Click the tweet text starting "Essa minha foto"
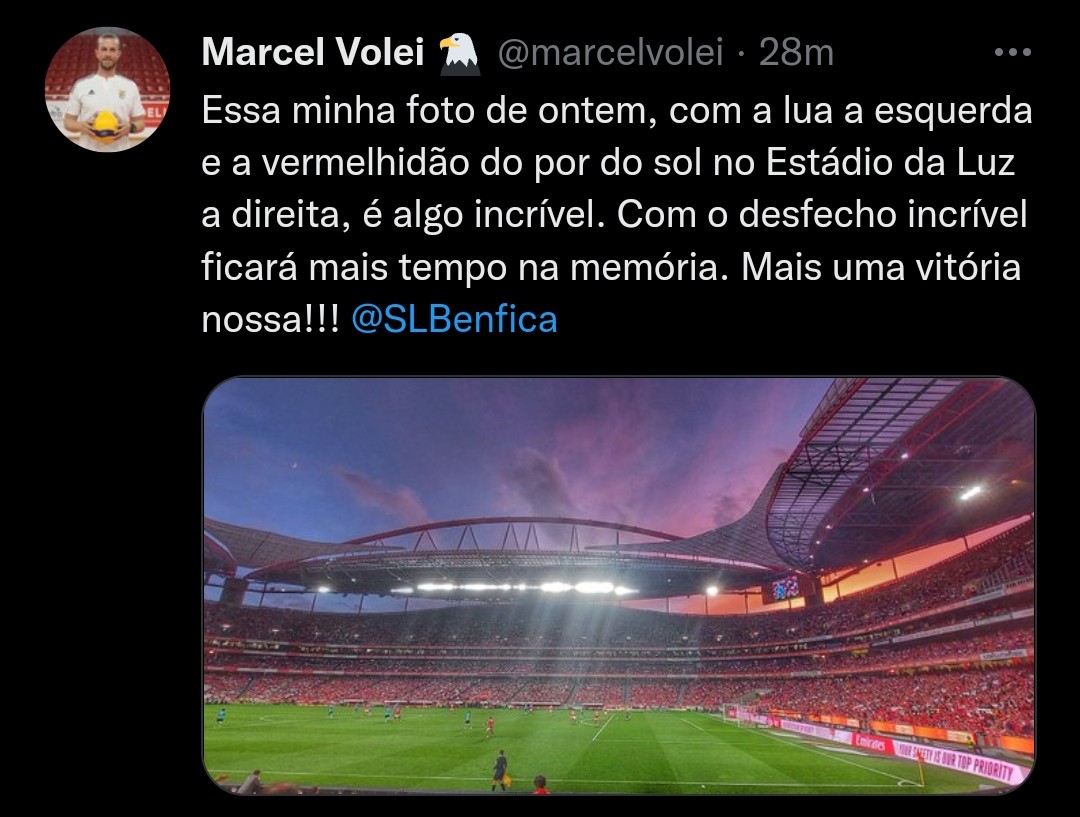 click(617, 215)
